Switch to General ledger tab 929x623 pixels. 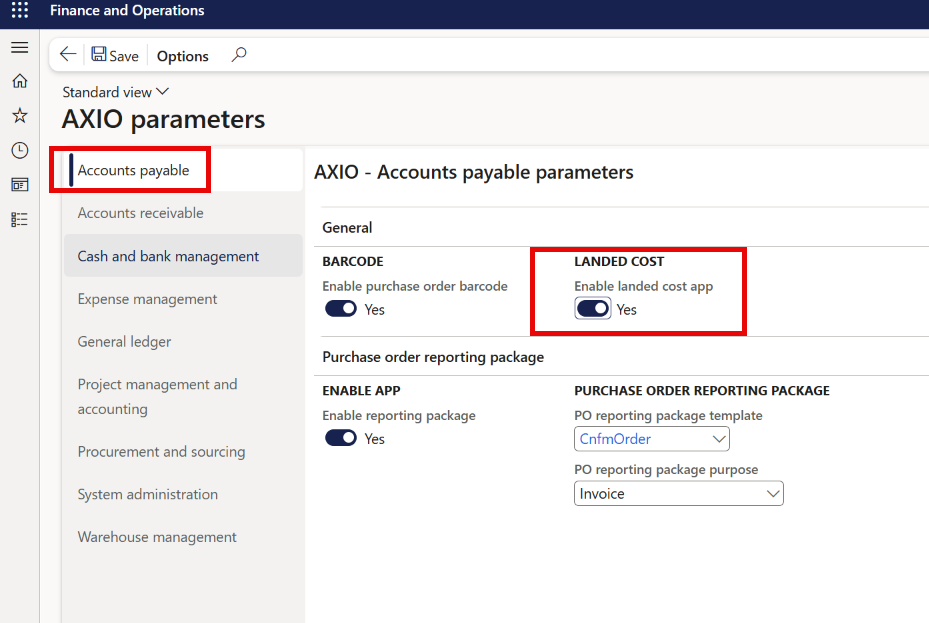(x=124, y=342)
